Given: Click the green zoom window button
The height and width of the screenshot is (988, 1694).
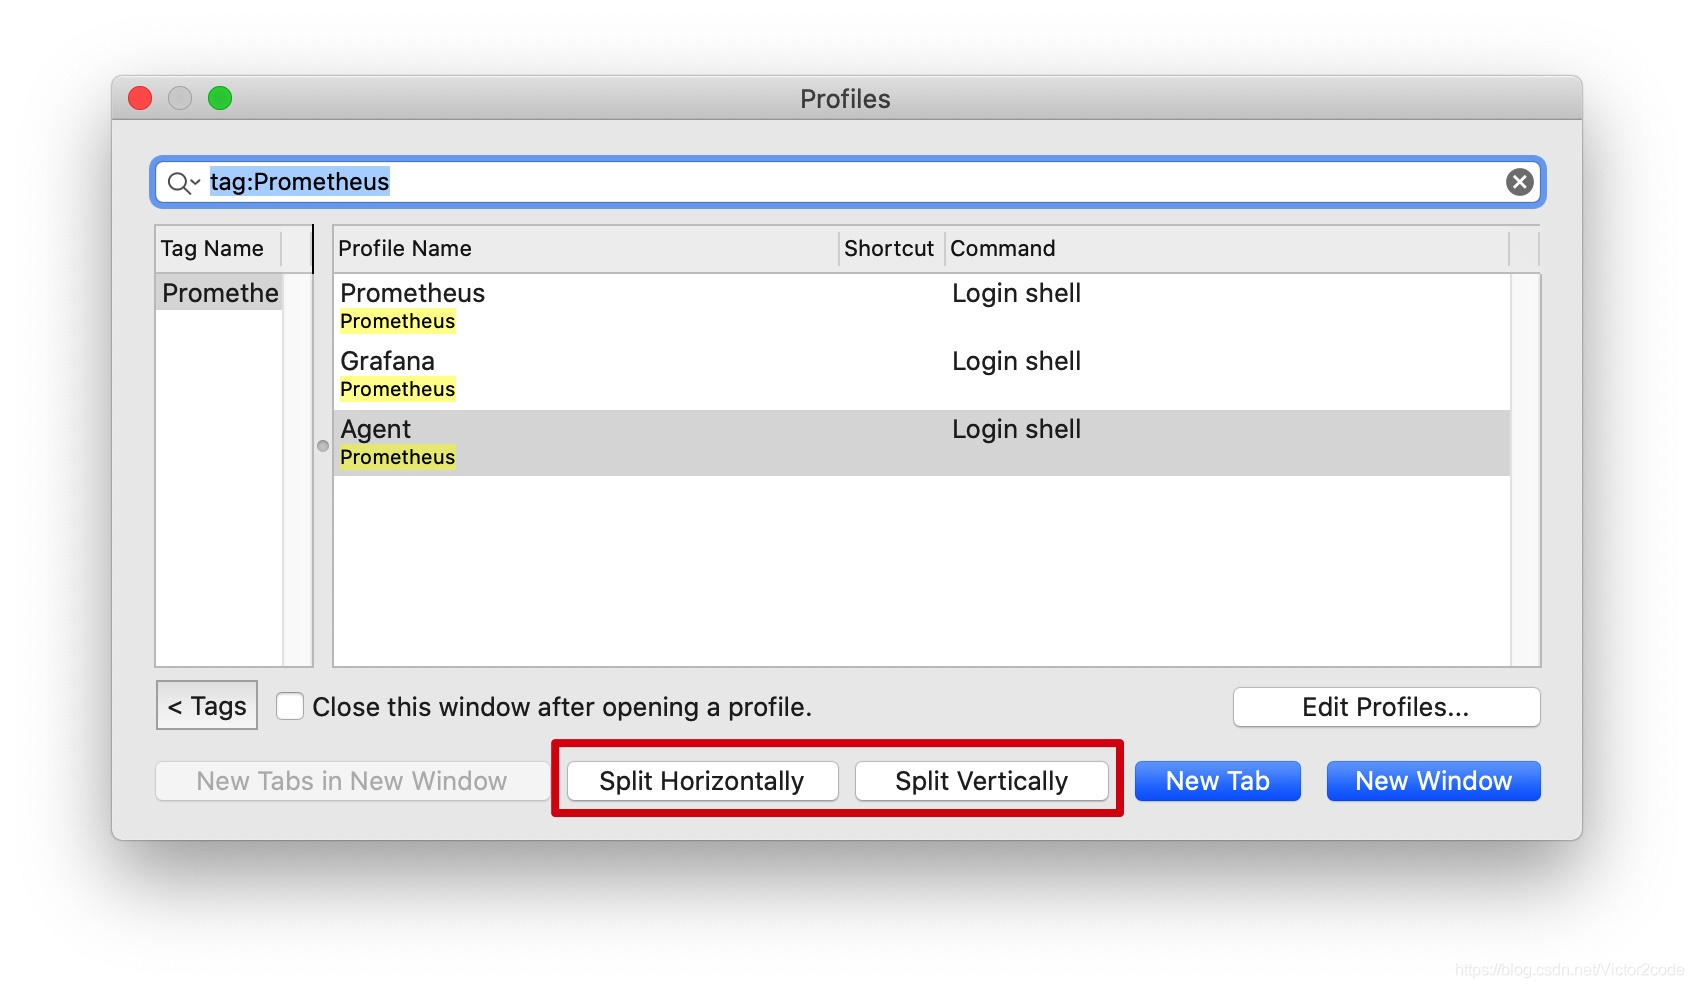Looking at the screenshot, I should pos(220,98).
